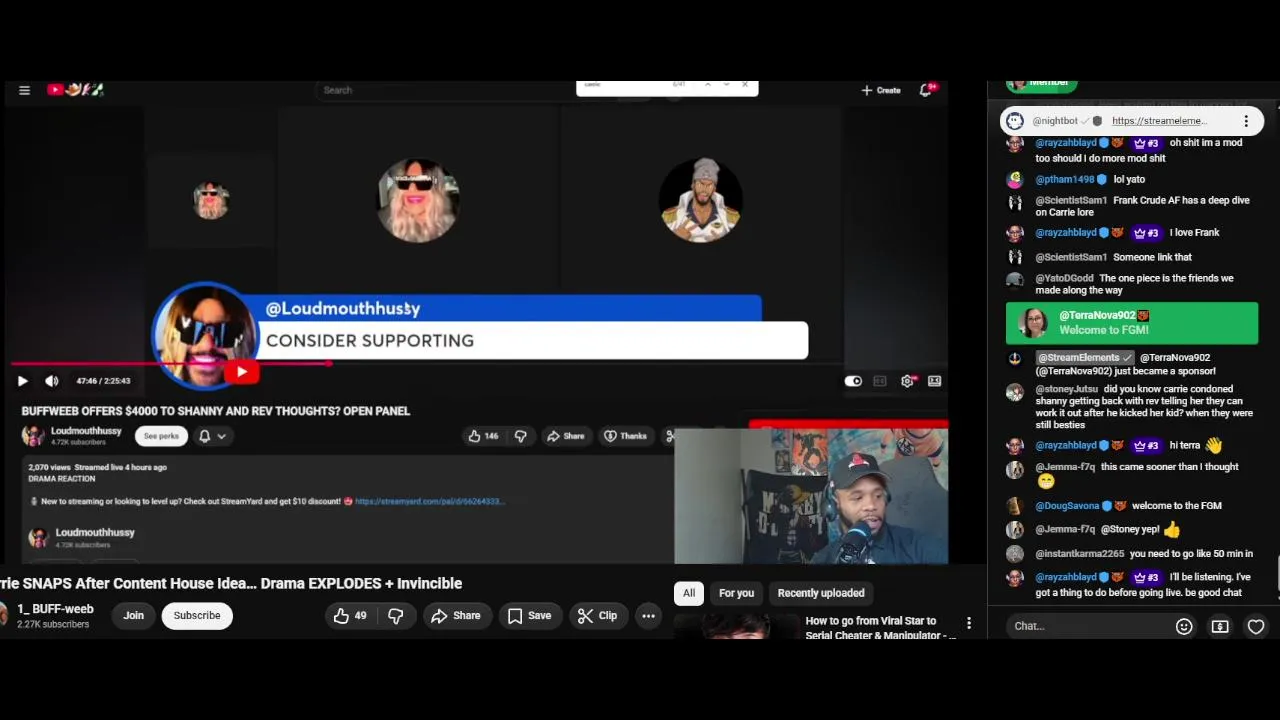Click @TerraNova902 welcome member card
This screenshot has width=1280, height=720.
1132,323
